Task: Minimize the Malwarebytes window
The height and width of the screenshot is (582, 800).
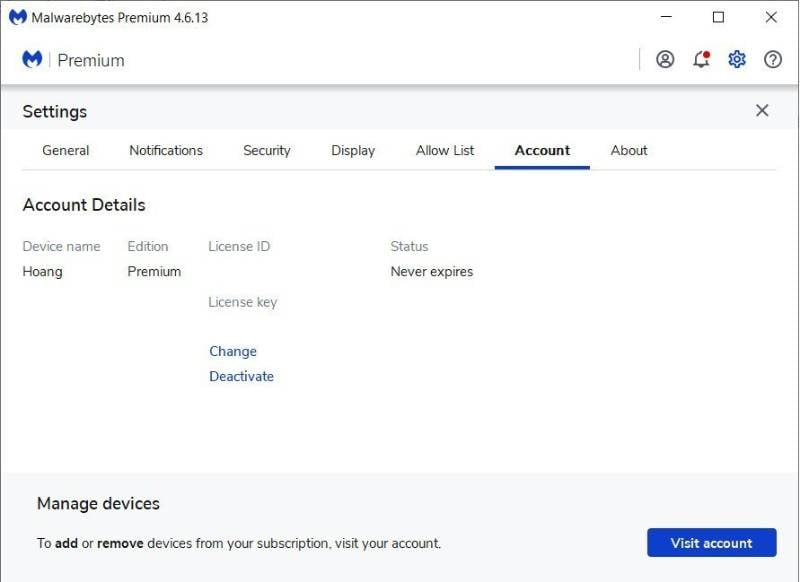Action: tap(666, 17)
